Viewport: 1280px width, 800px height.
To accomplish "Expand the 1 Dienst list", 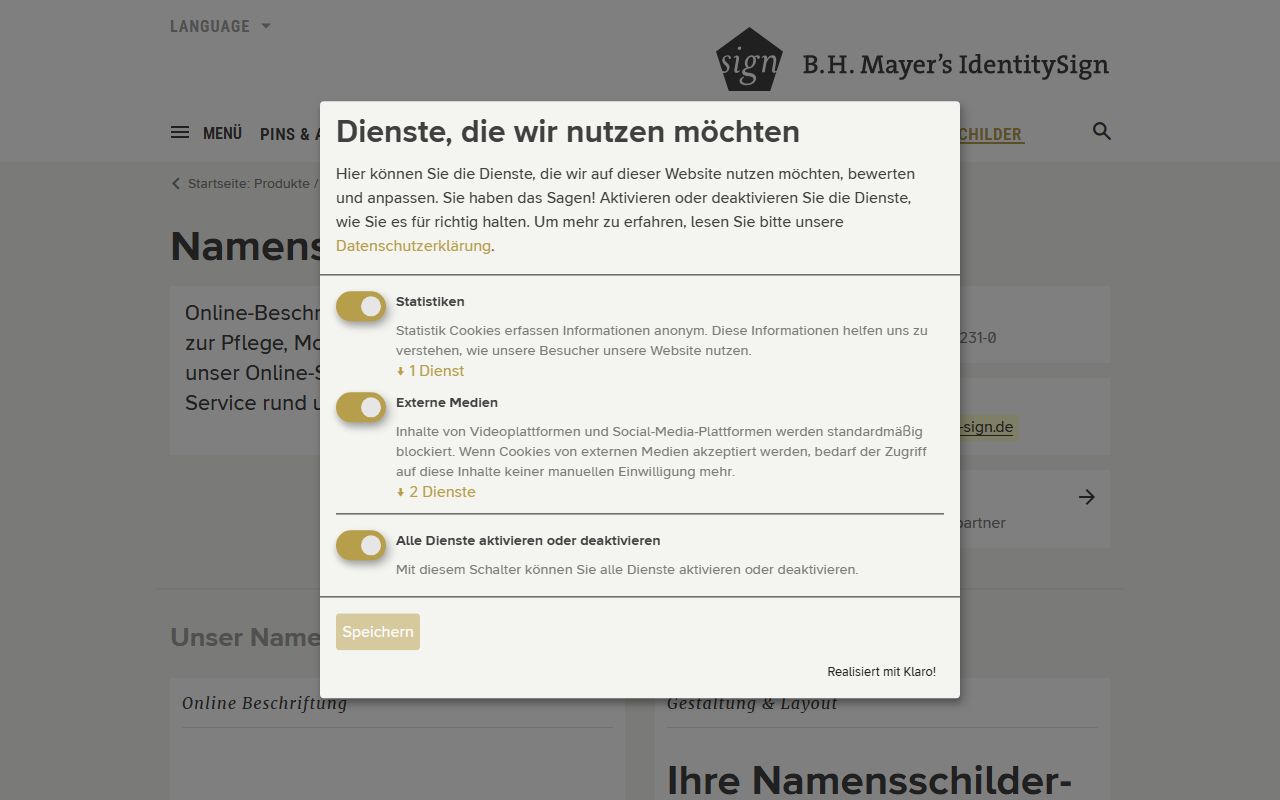I will pyautogui.click(x=430, y=371).
